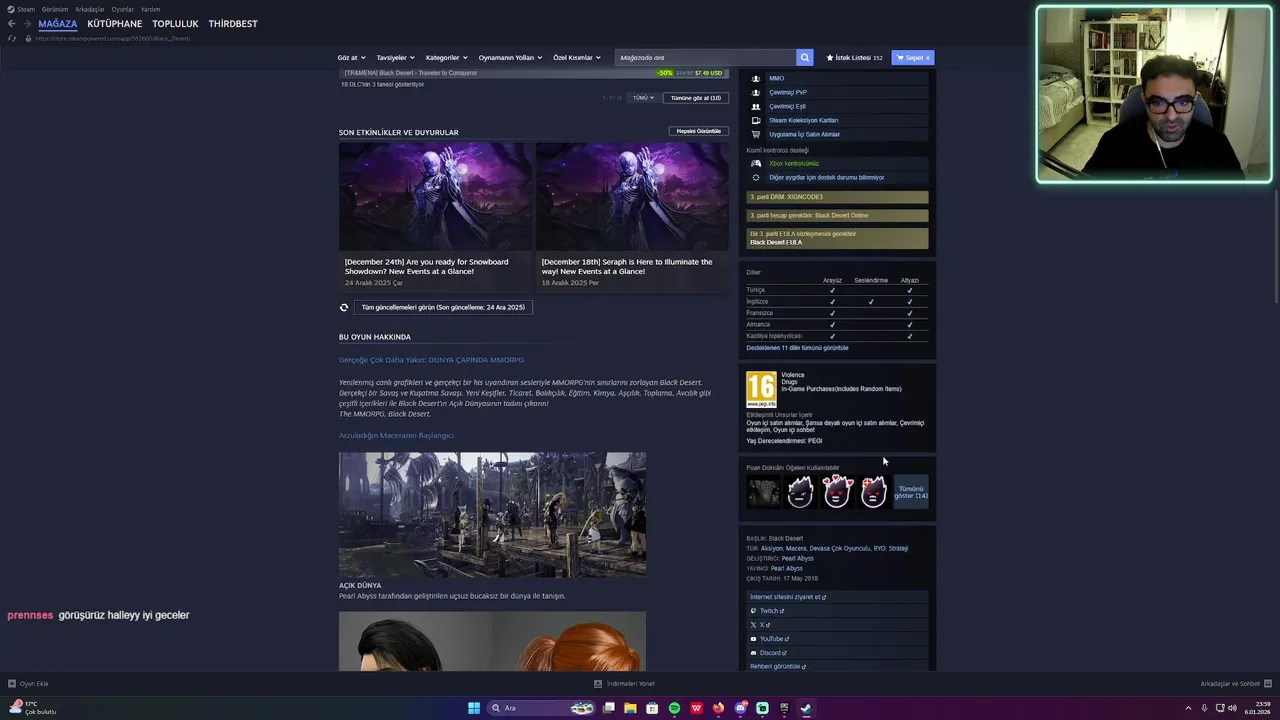Viewport: 1280px width, 720px height.
Task: Open the Black Desert EULA link
Action: (776, 242)
